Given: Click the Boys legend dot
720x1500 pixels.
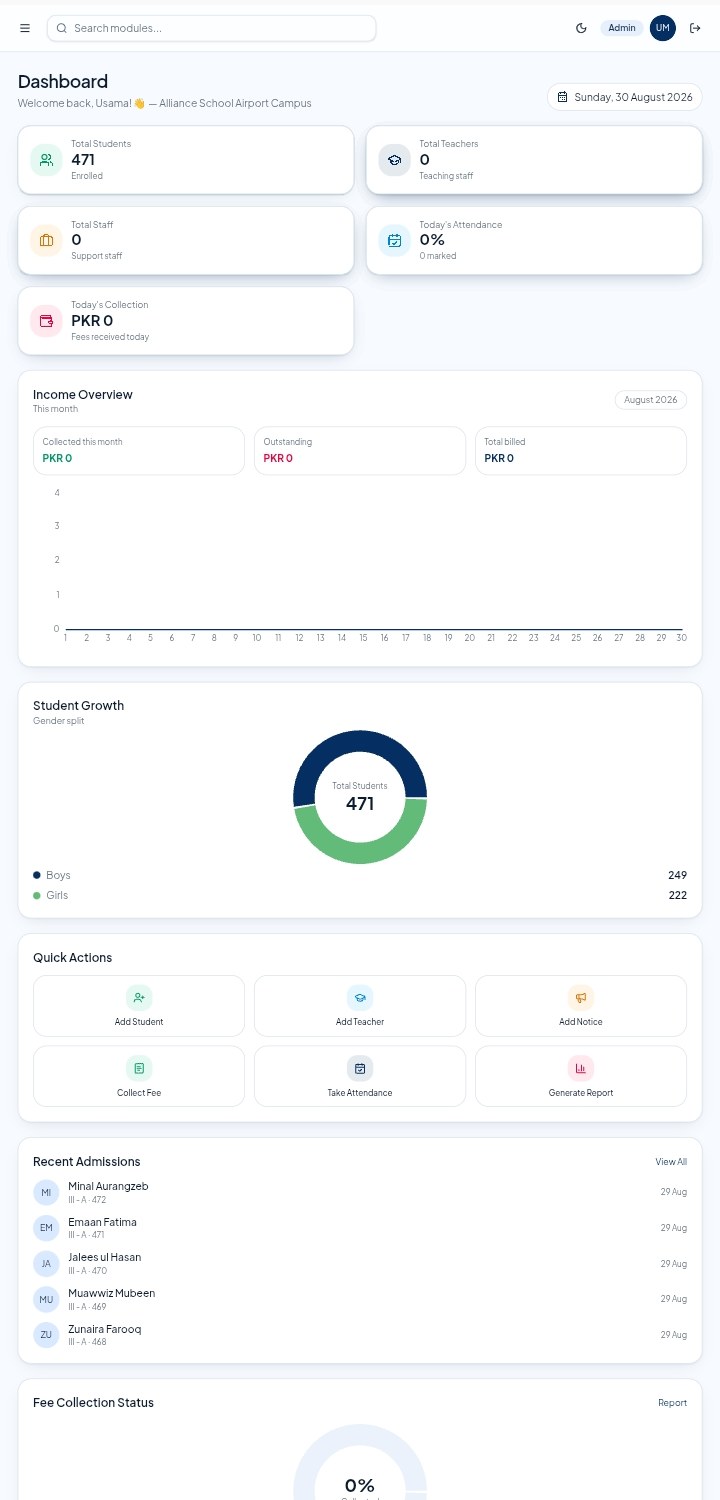Looking at the screenshot, I should (37, 875).
